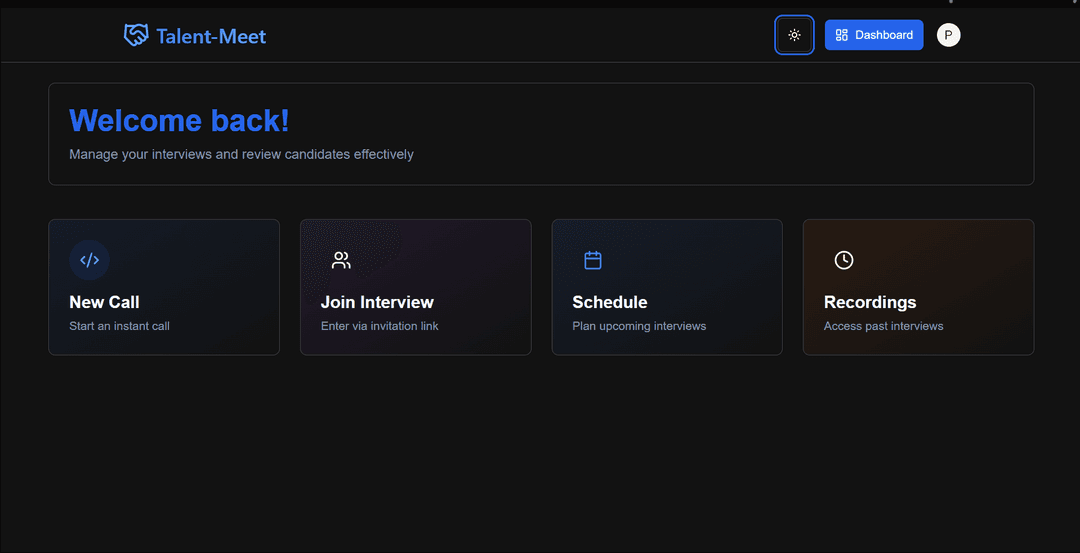Click the clock icon on Recordings card

(844, 260)
